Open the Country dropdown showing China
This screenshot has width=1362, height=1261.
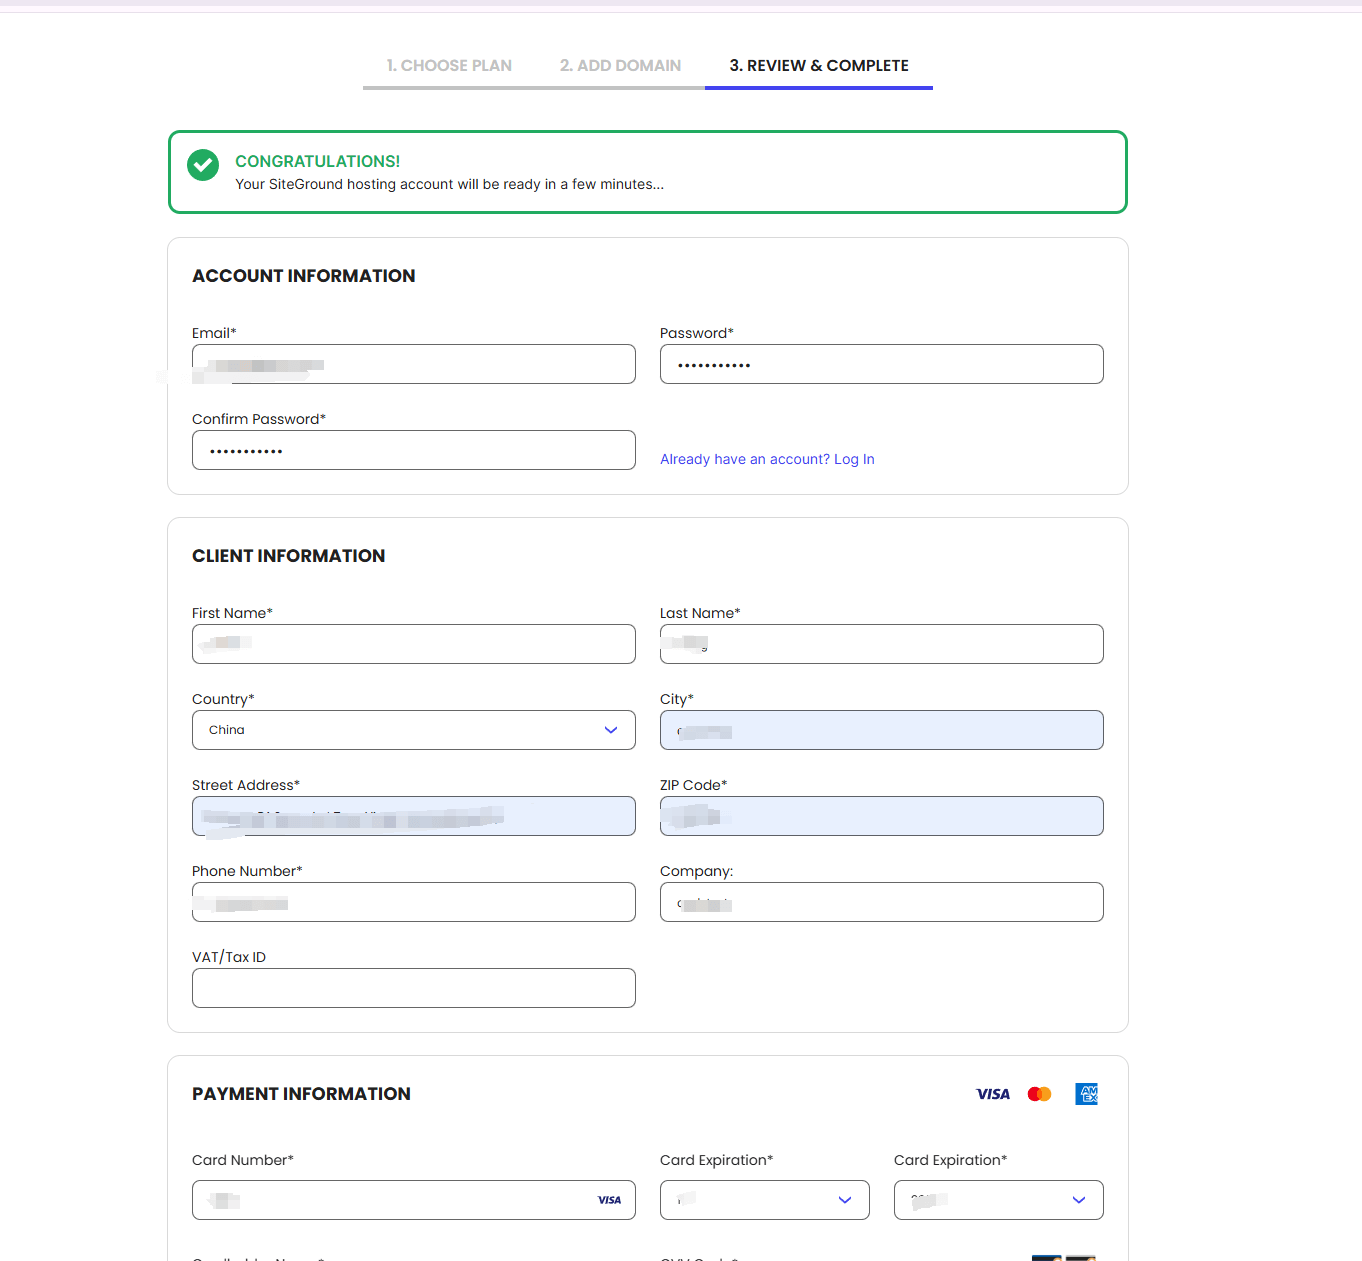[x=414, y=730]
